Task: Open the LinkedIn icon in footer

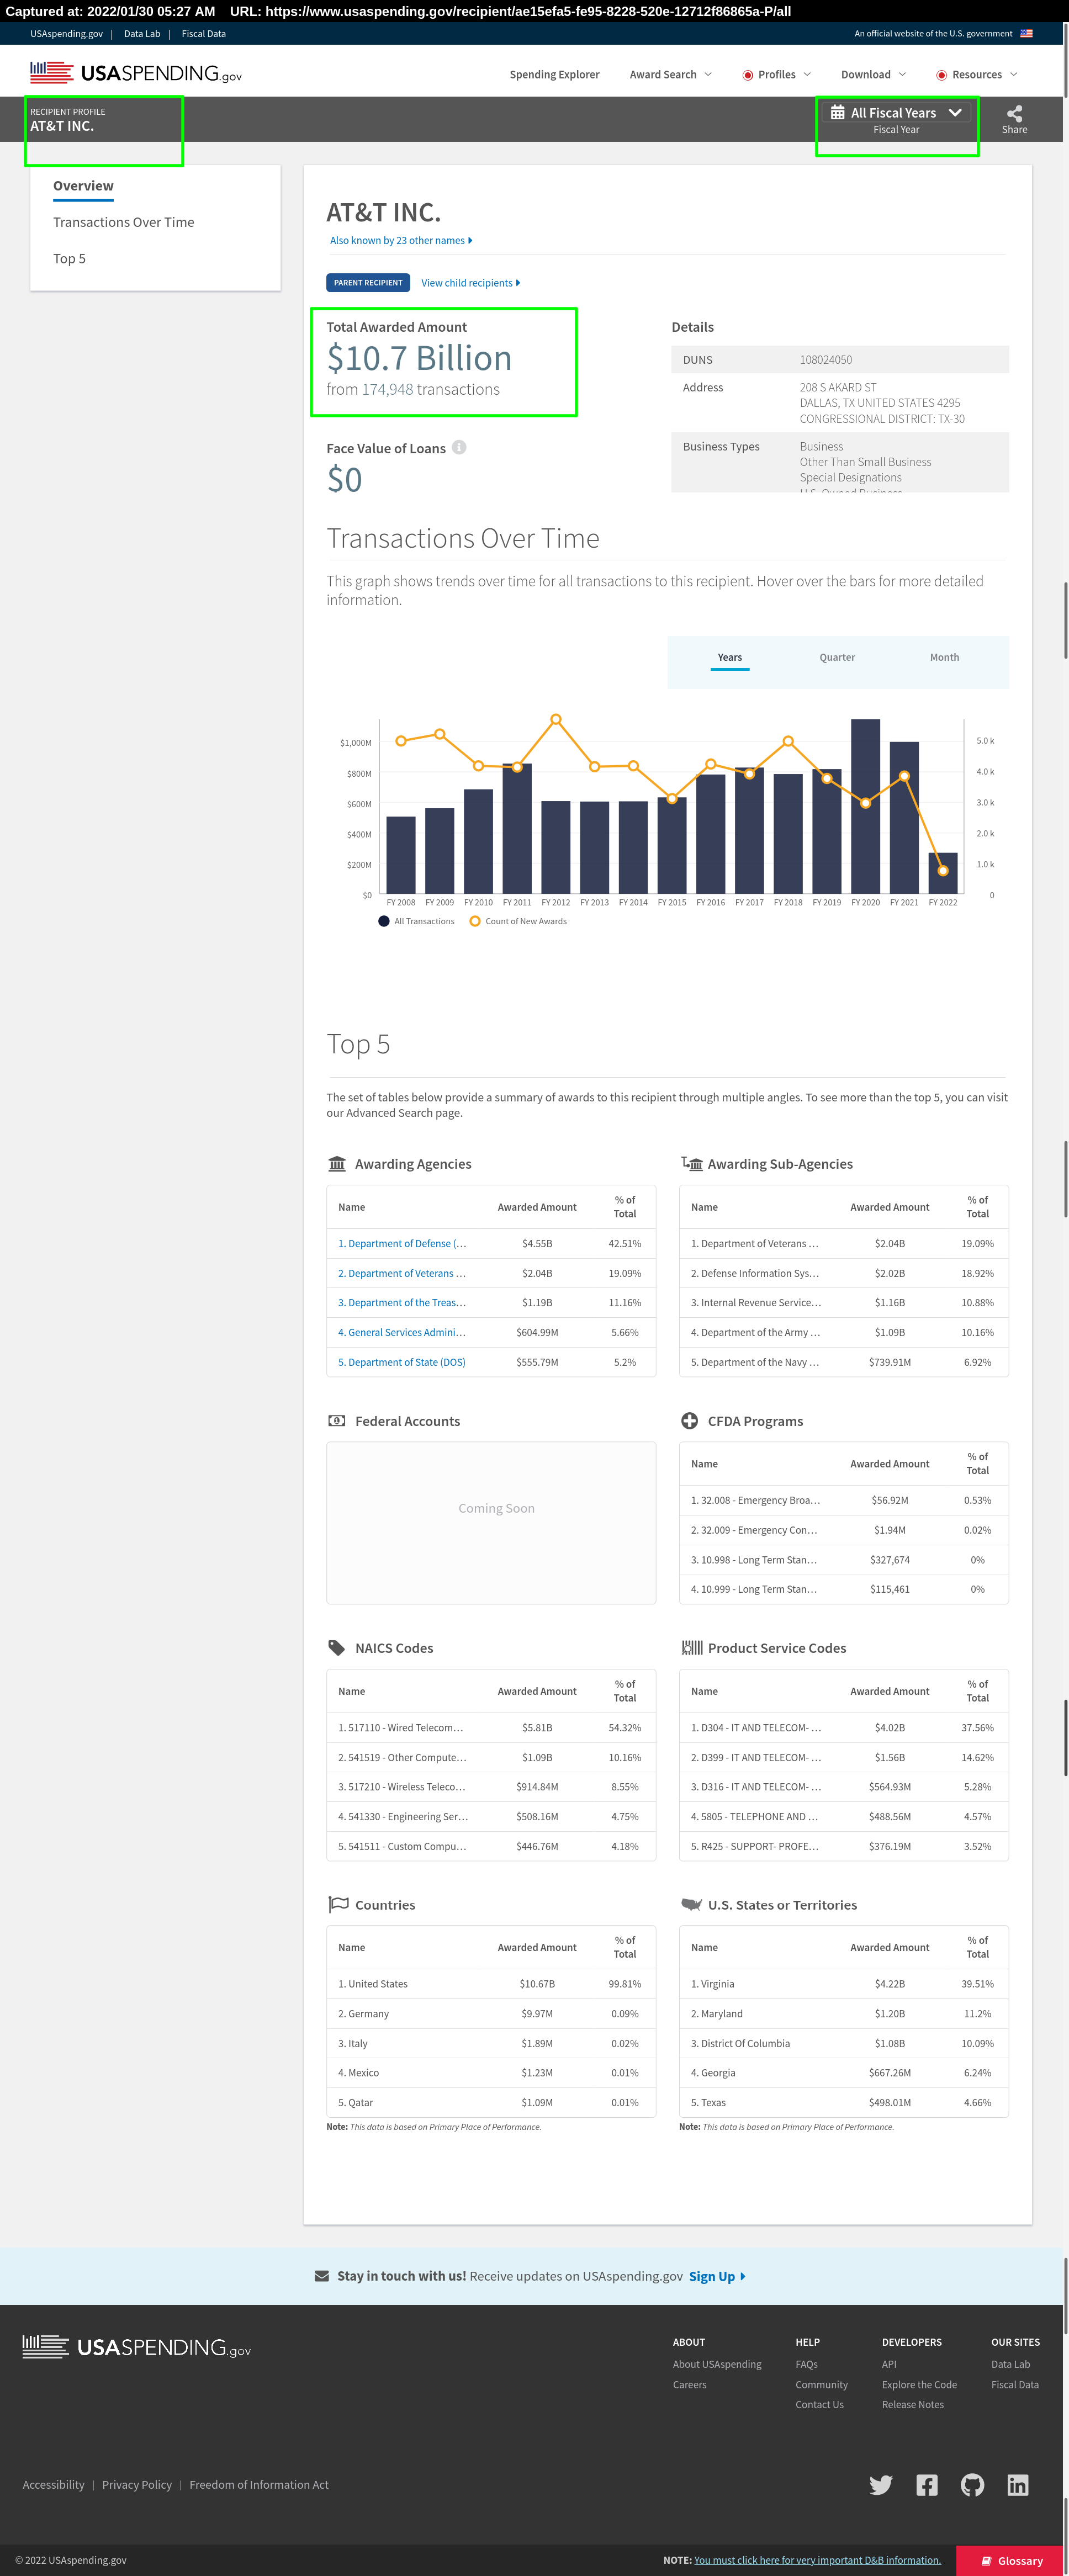Action: click(1018, 2485)
